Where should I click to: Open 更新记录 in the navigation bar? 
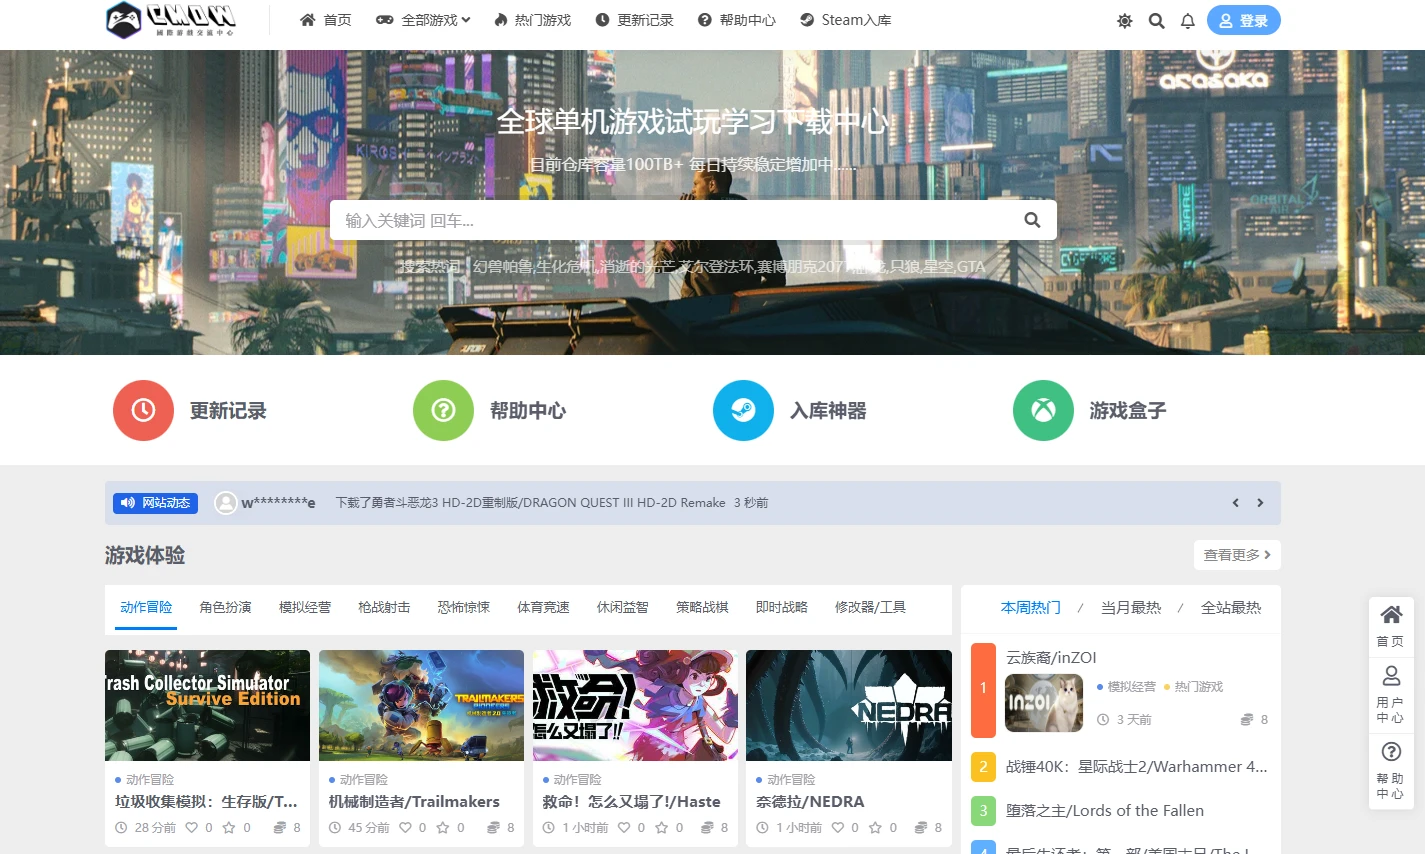(634, 20)
